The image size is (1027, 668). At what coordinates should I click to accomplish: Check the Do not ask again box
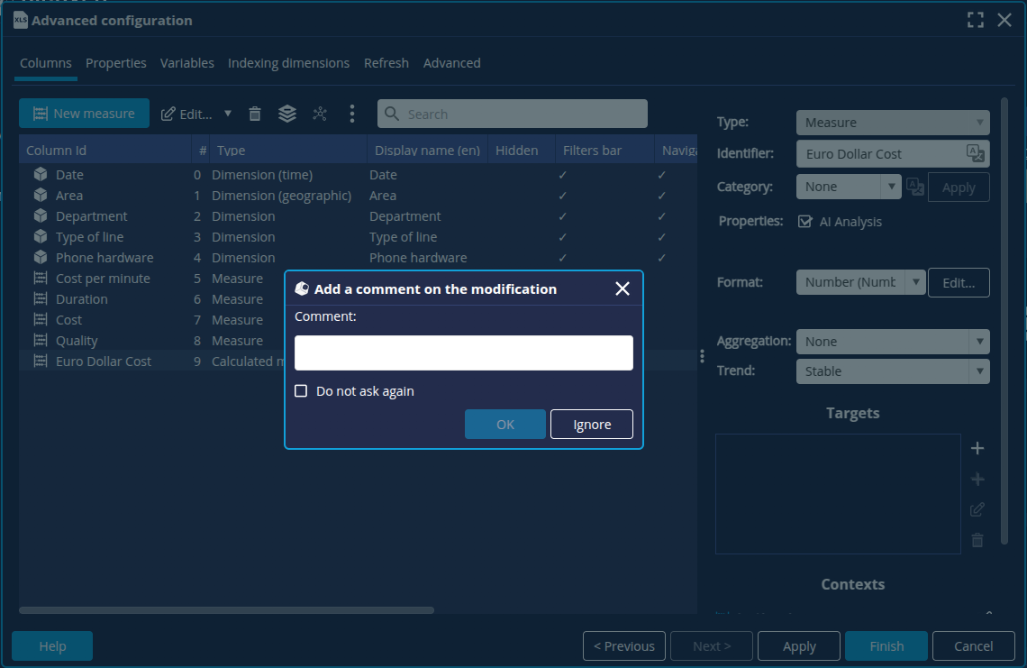pos(301,391)
